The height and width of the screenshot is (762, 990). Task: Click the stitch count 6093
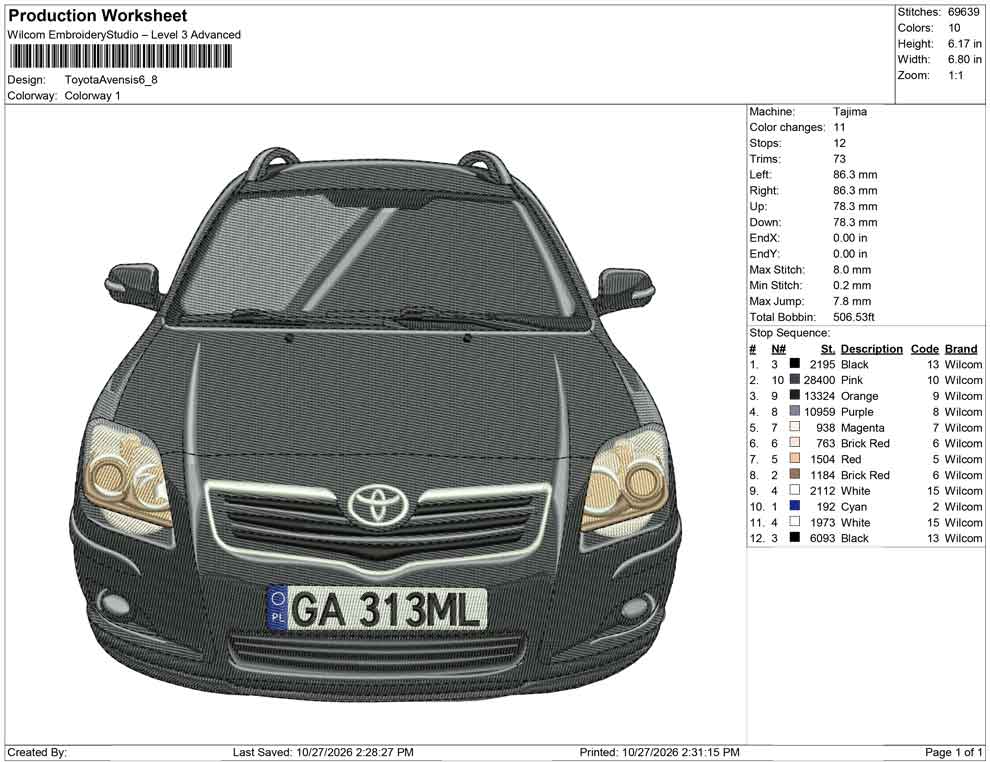pyautogui.click(x=822, y=538)
